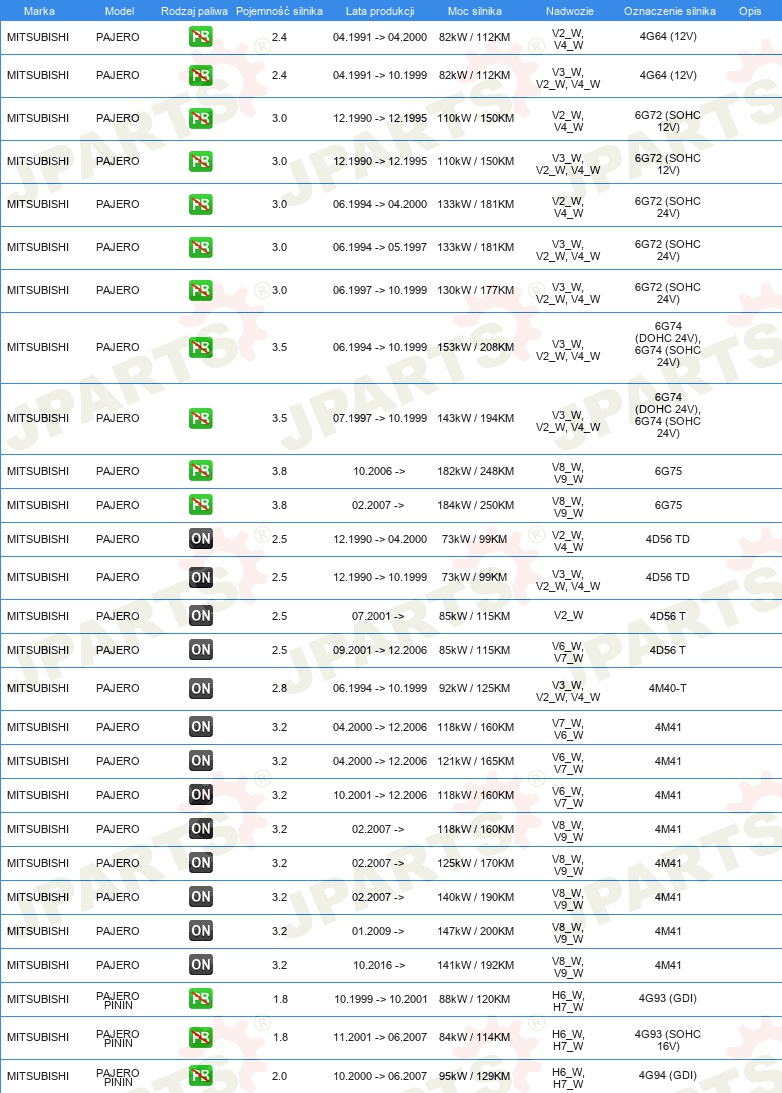Click the 07.2001 -> production date cell
The height and width of the screenshot is (1093, 782).
pos(378,616)
